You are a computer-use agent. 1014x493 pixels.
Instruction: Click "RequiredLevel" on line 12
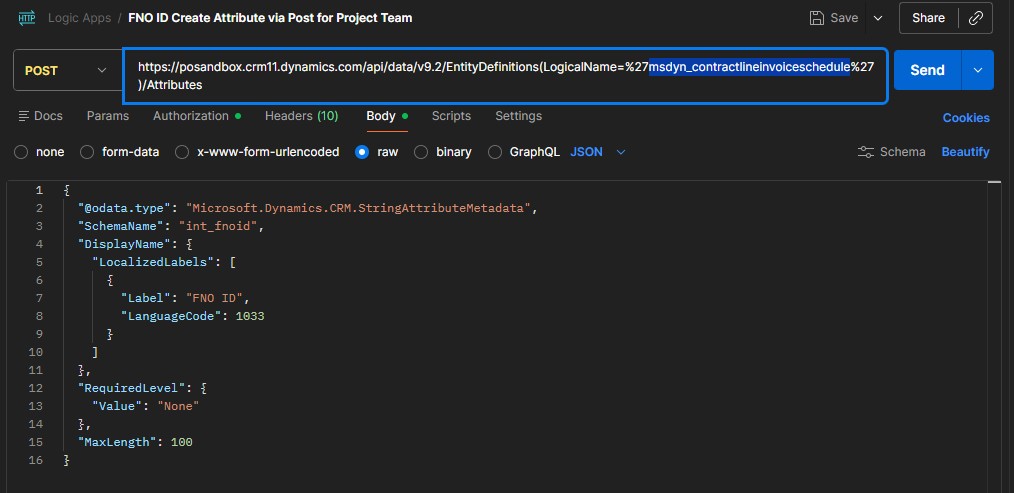pyautogui.click(x=132, y=389)
